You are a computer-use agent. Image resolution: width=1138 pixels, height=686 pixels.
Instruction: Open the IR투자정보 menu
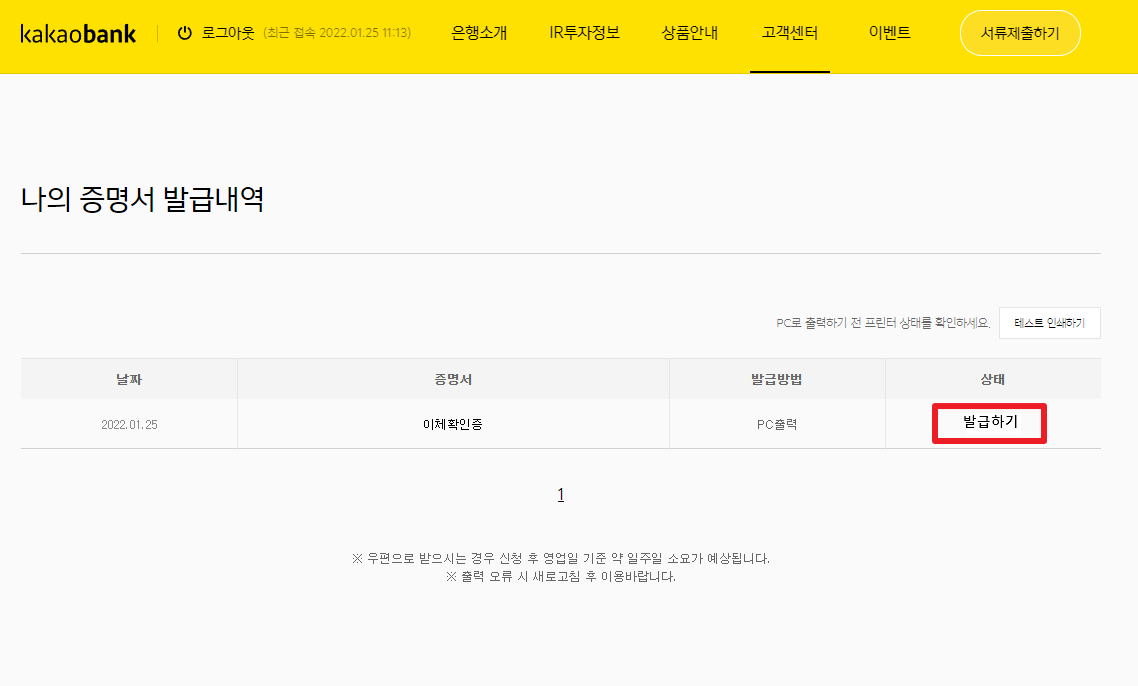(584, 33)
